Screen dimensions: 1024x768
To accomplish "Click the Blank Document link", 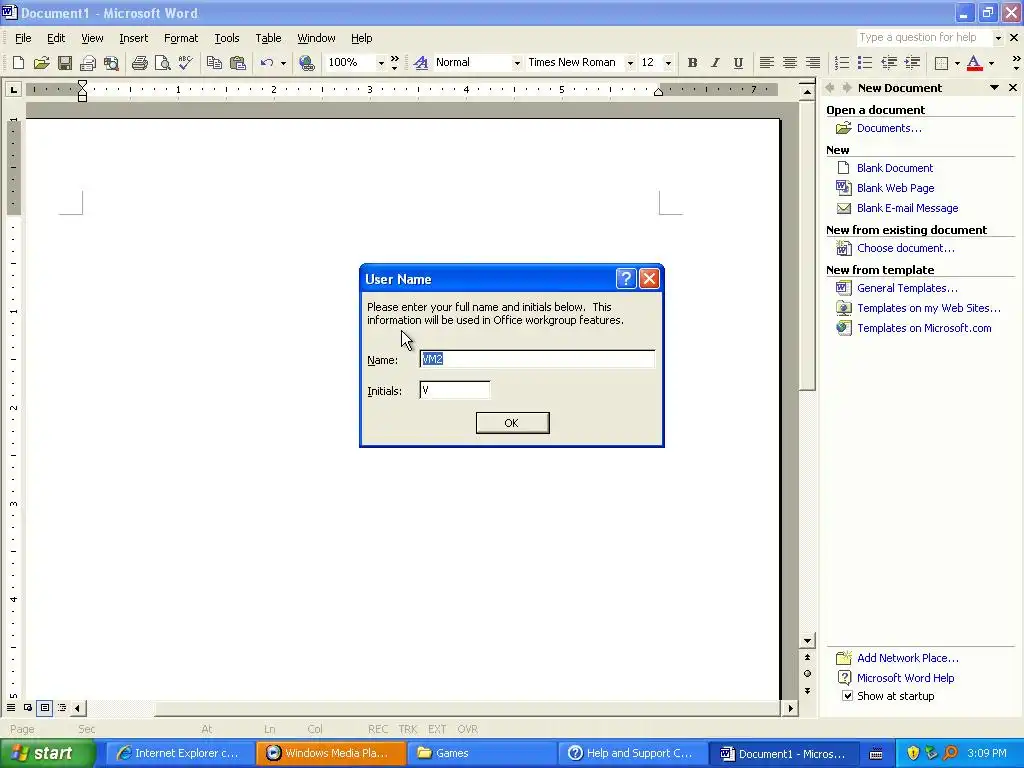I will 895,168.
